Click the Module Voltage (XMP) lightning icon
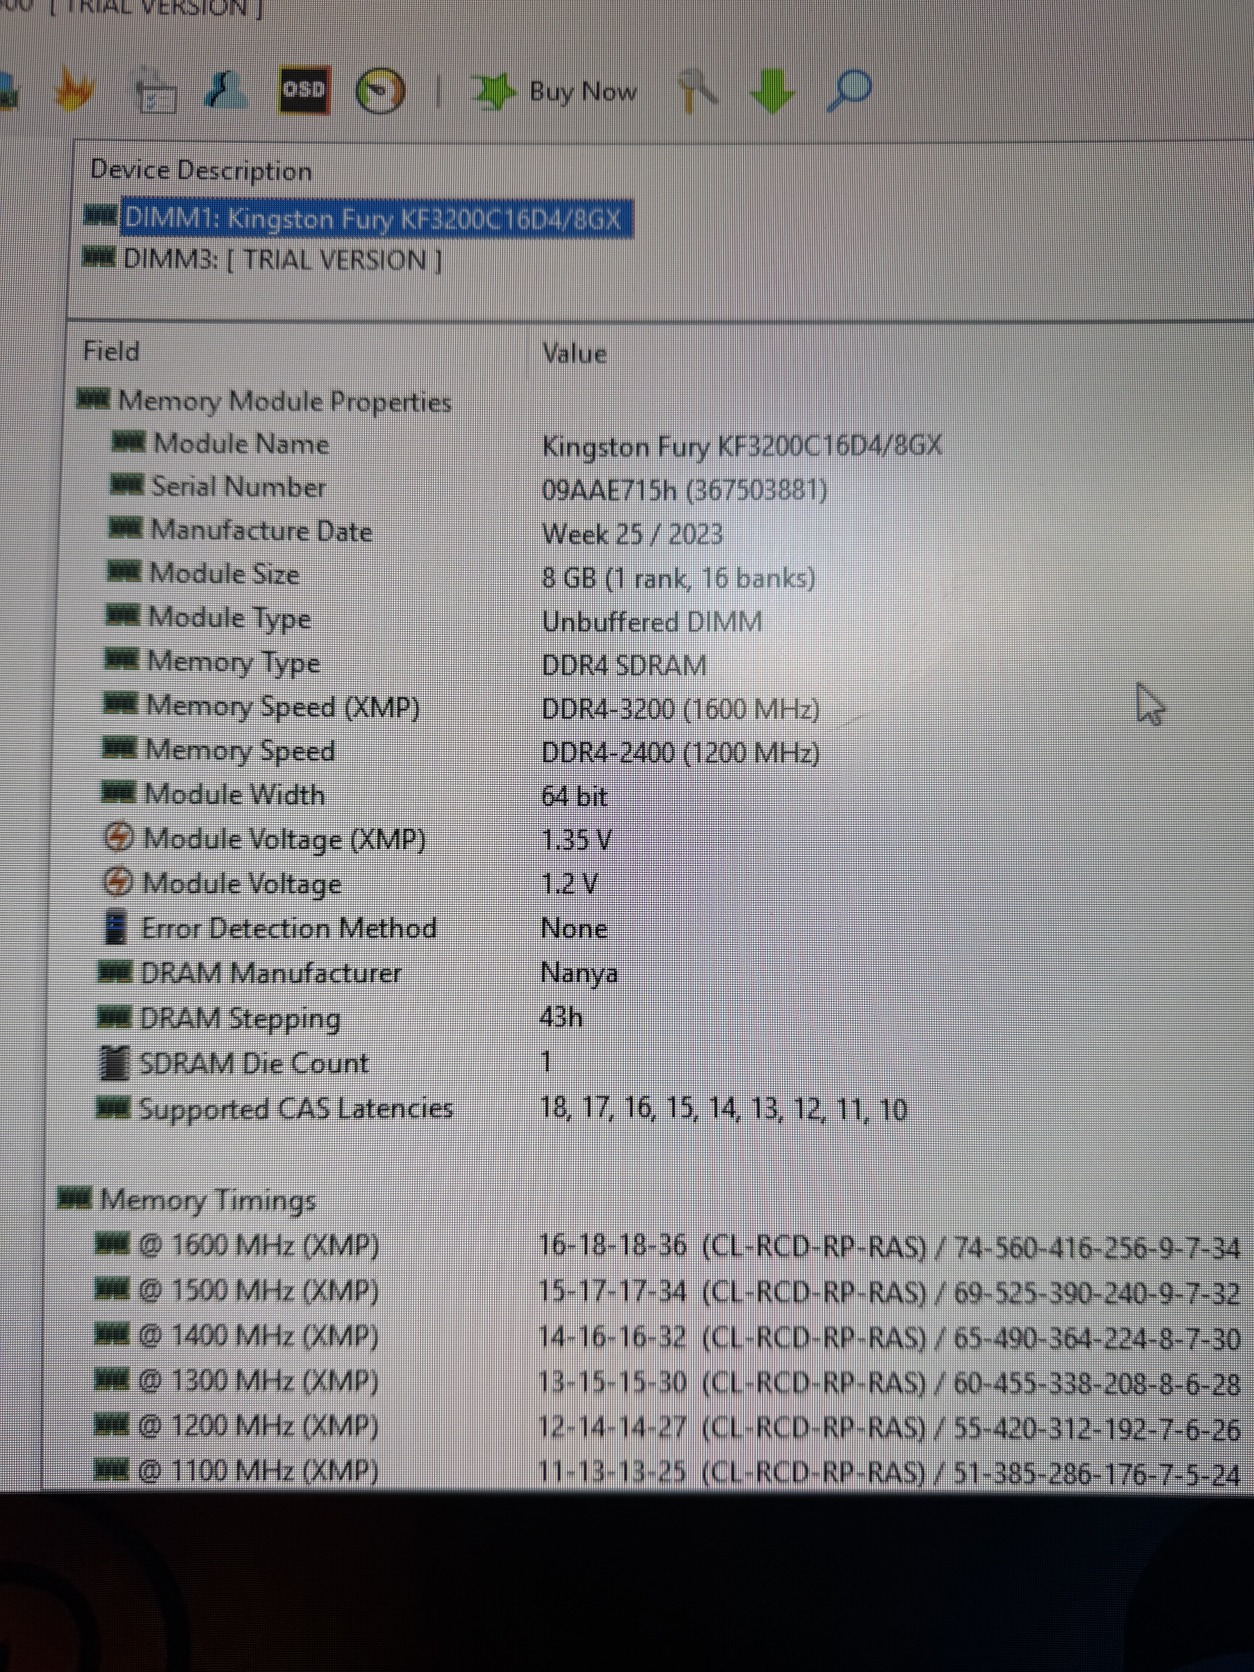1254x1672 pixels. (x=119, y=836)
